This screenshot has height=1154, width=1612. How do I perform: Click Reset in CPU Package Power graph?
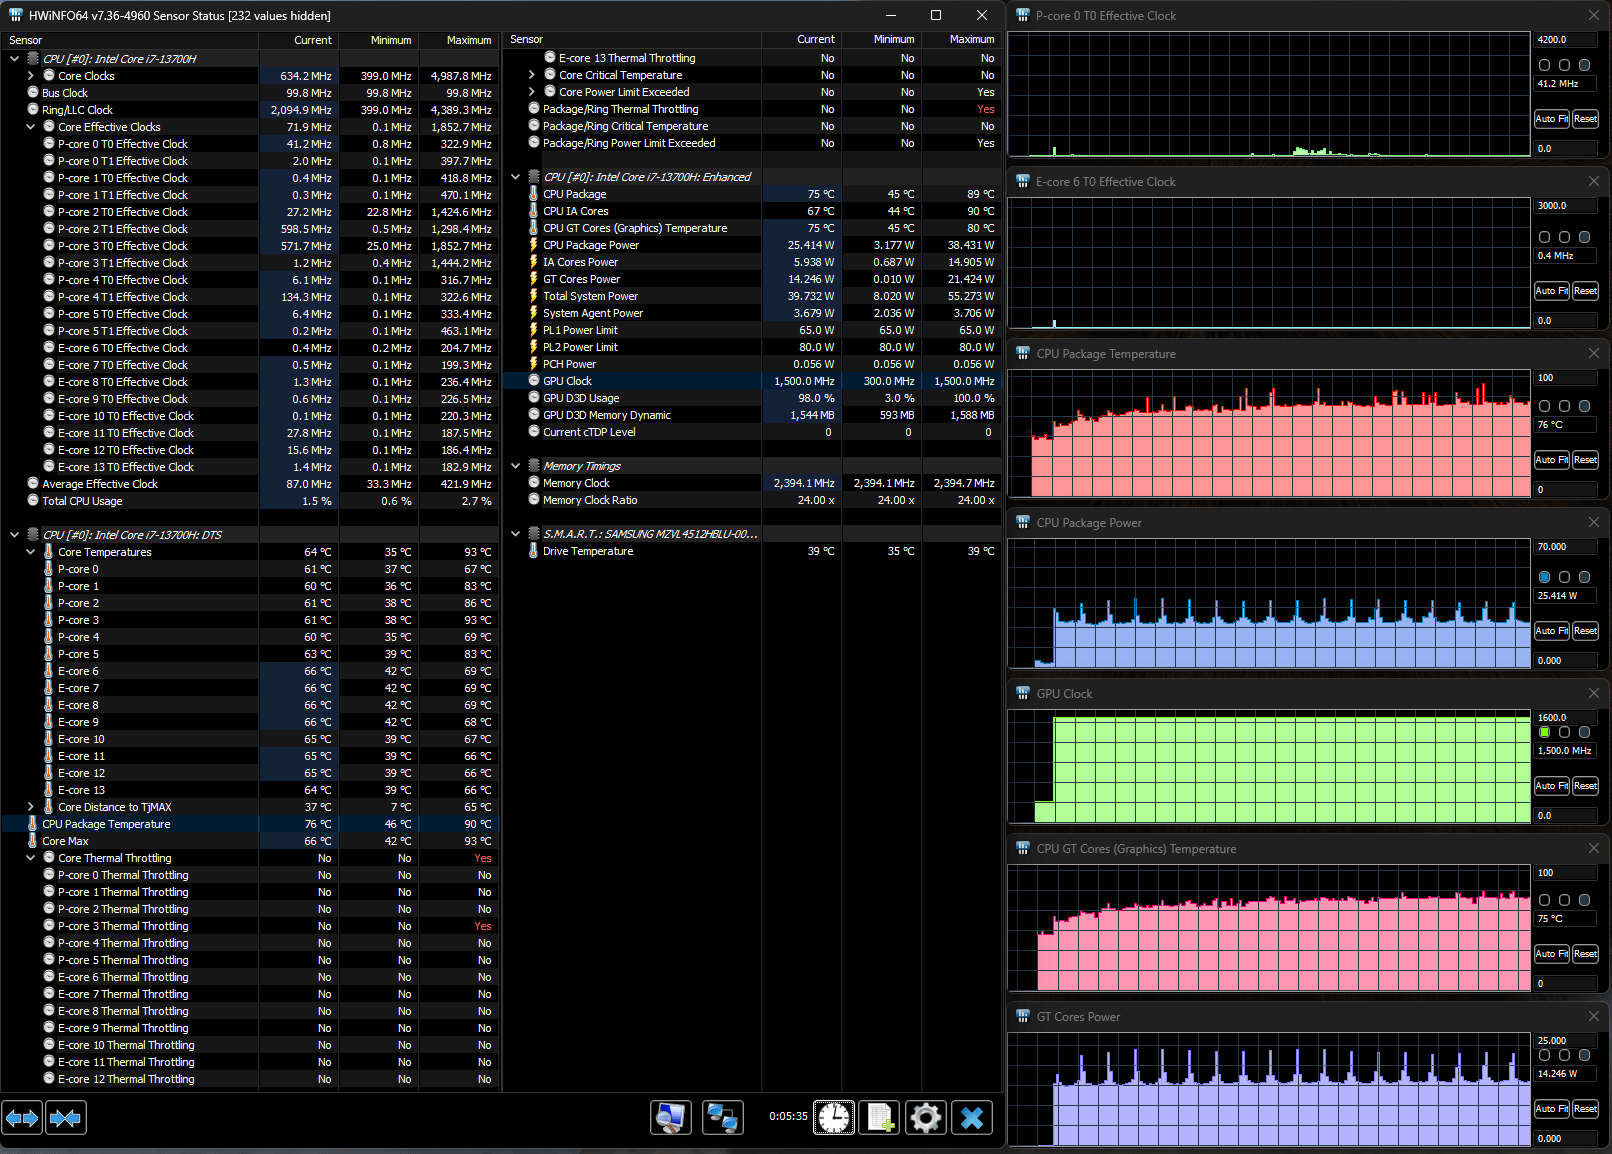tap(1585, 631)
